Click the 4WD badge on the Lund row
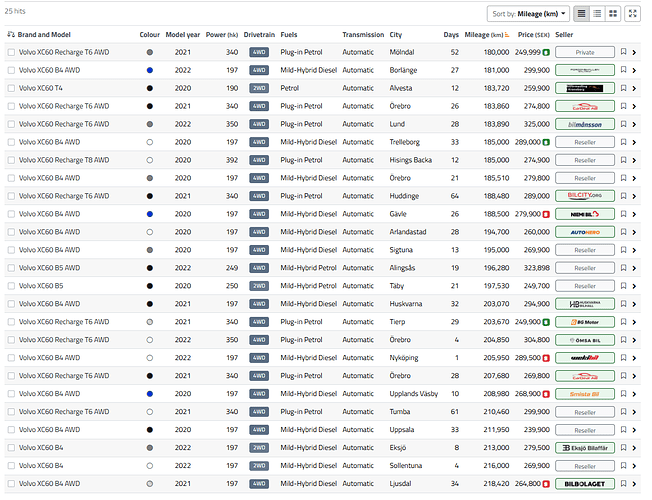 259,124
